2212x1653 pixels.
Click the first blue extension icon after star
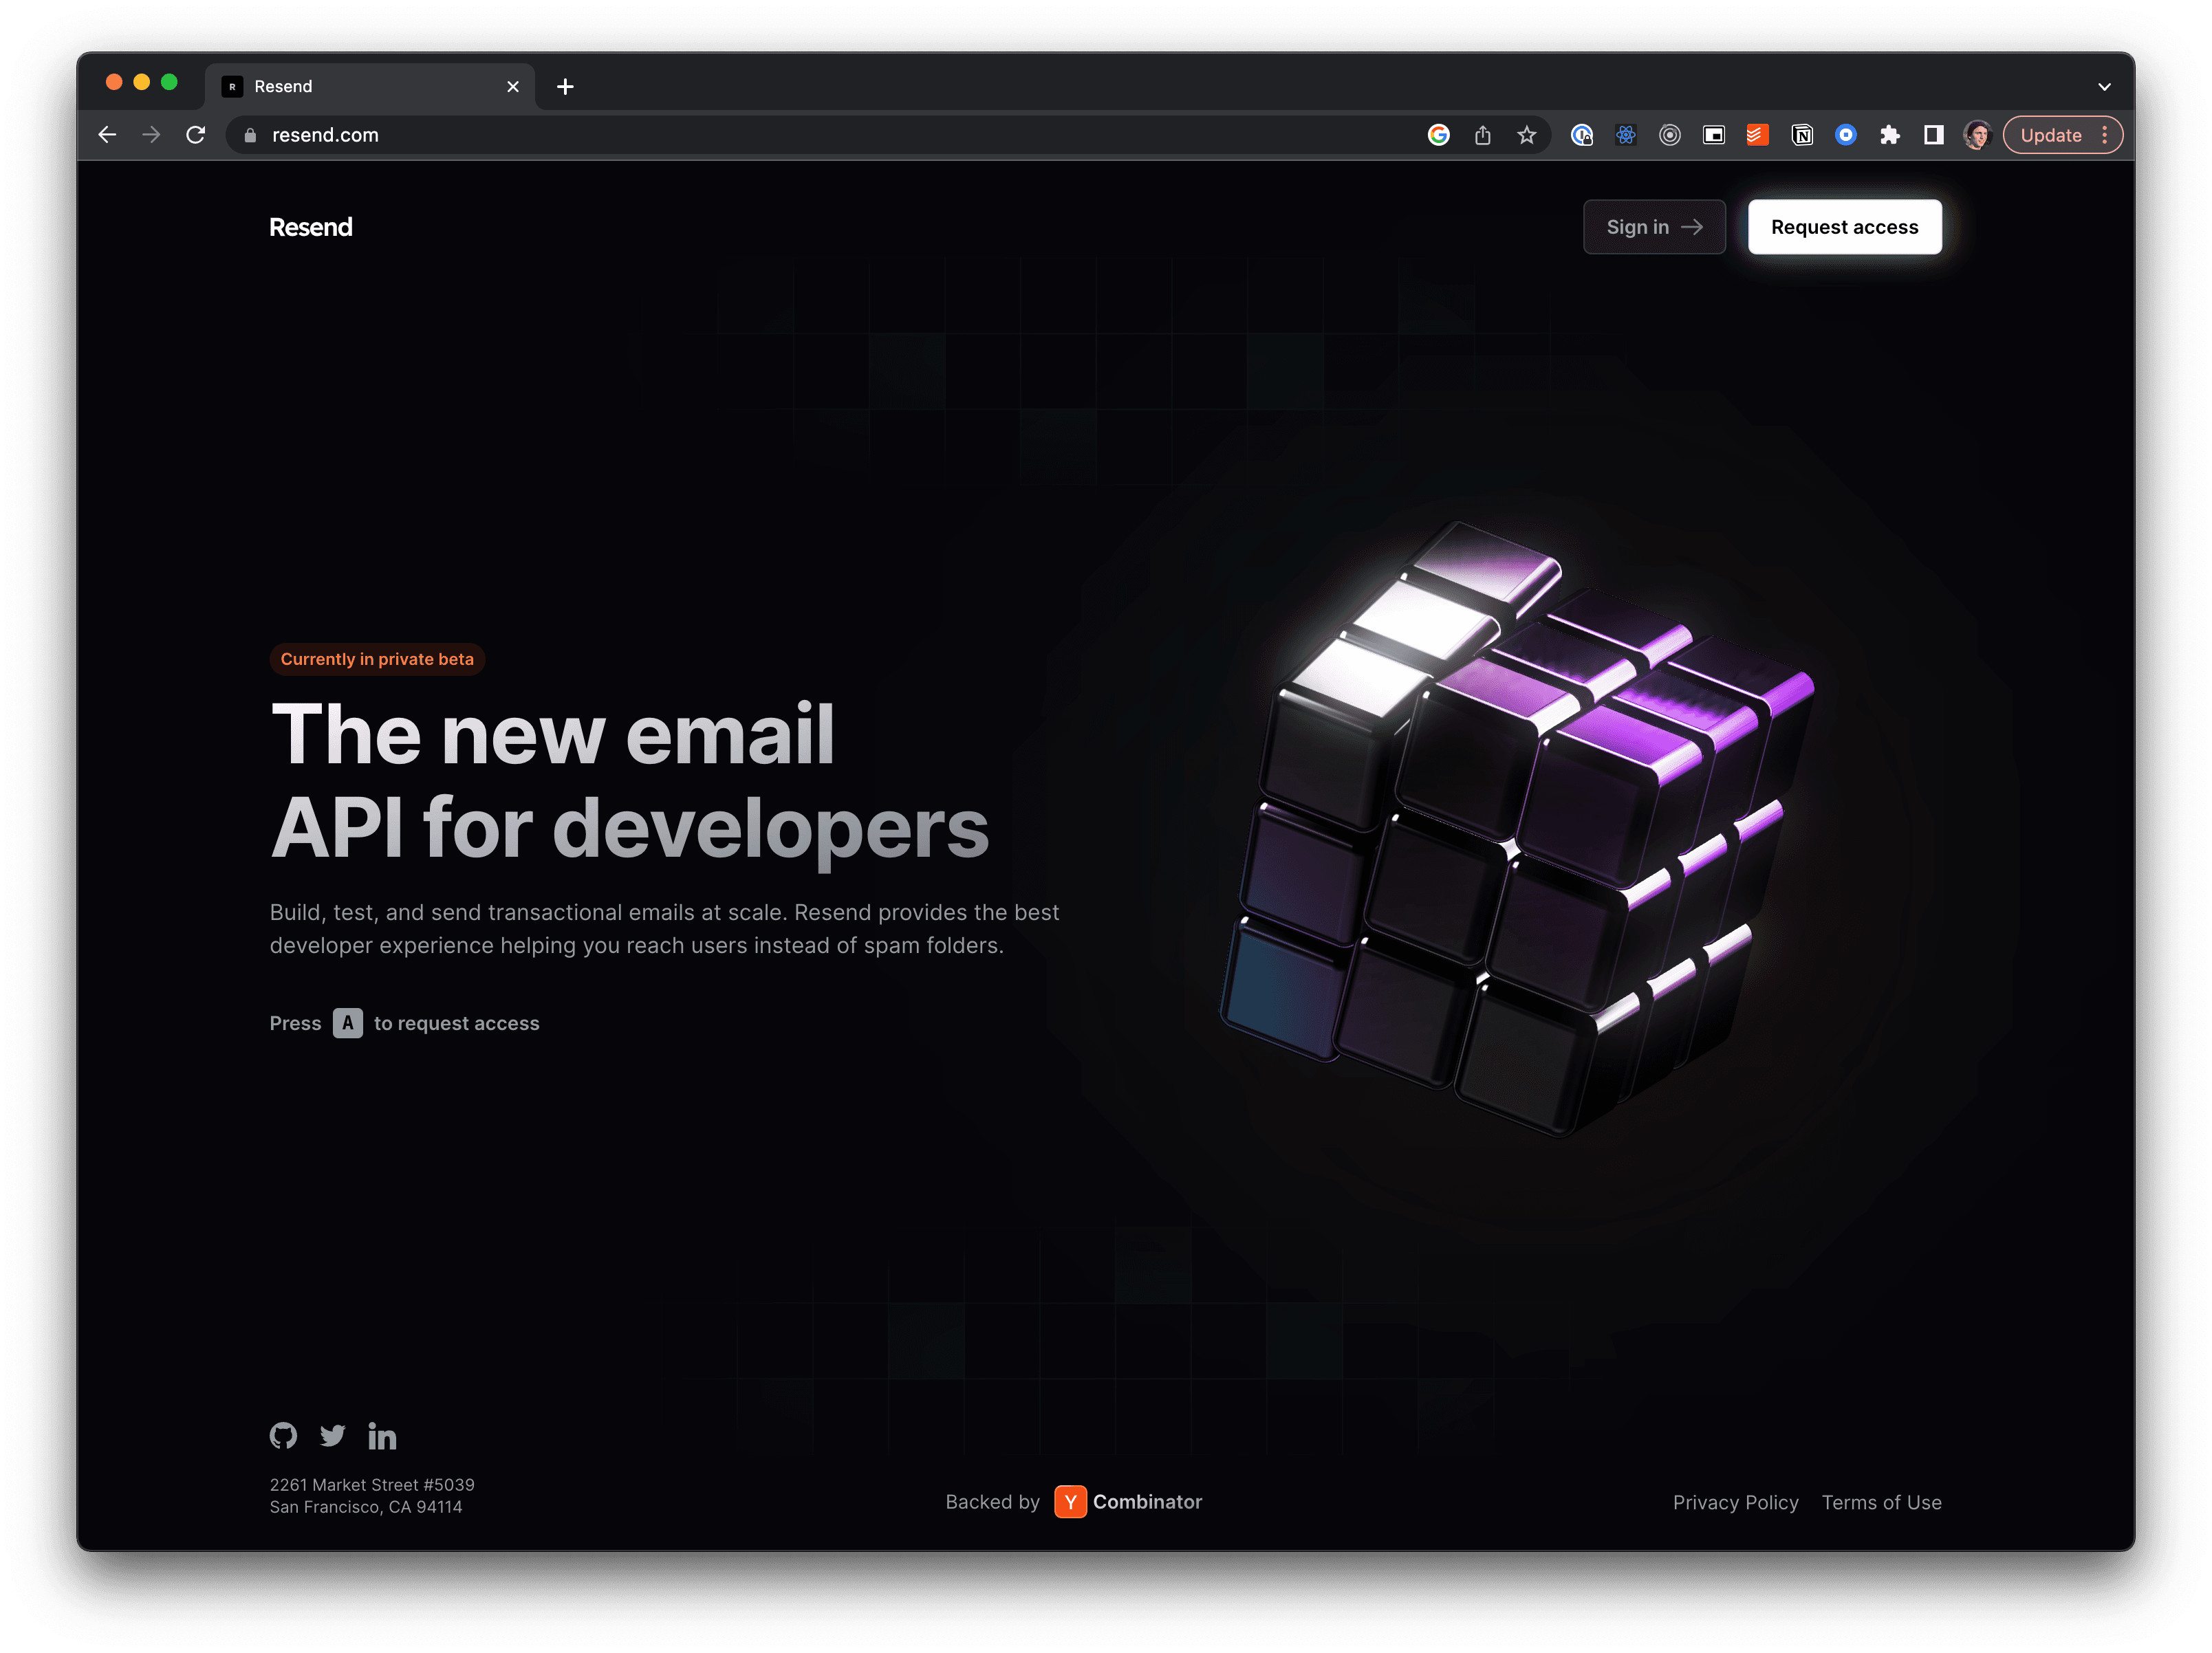pyautogui.click(x=1582, y=135)
